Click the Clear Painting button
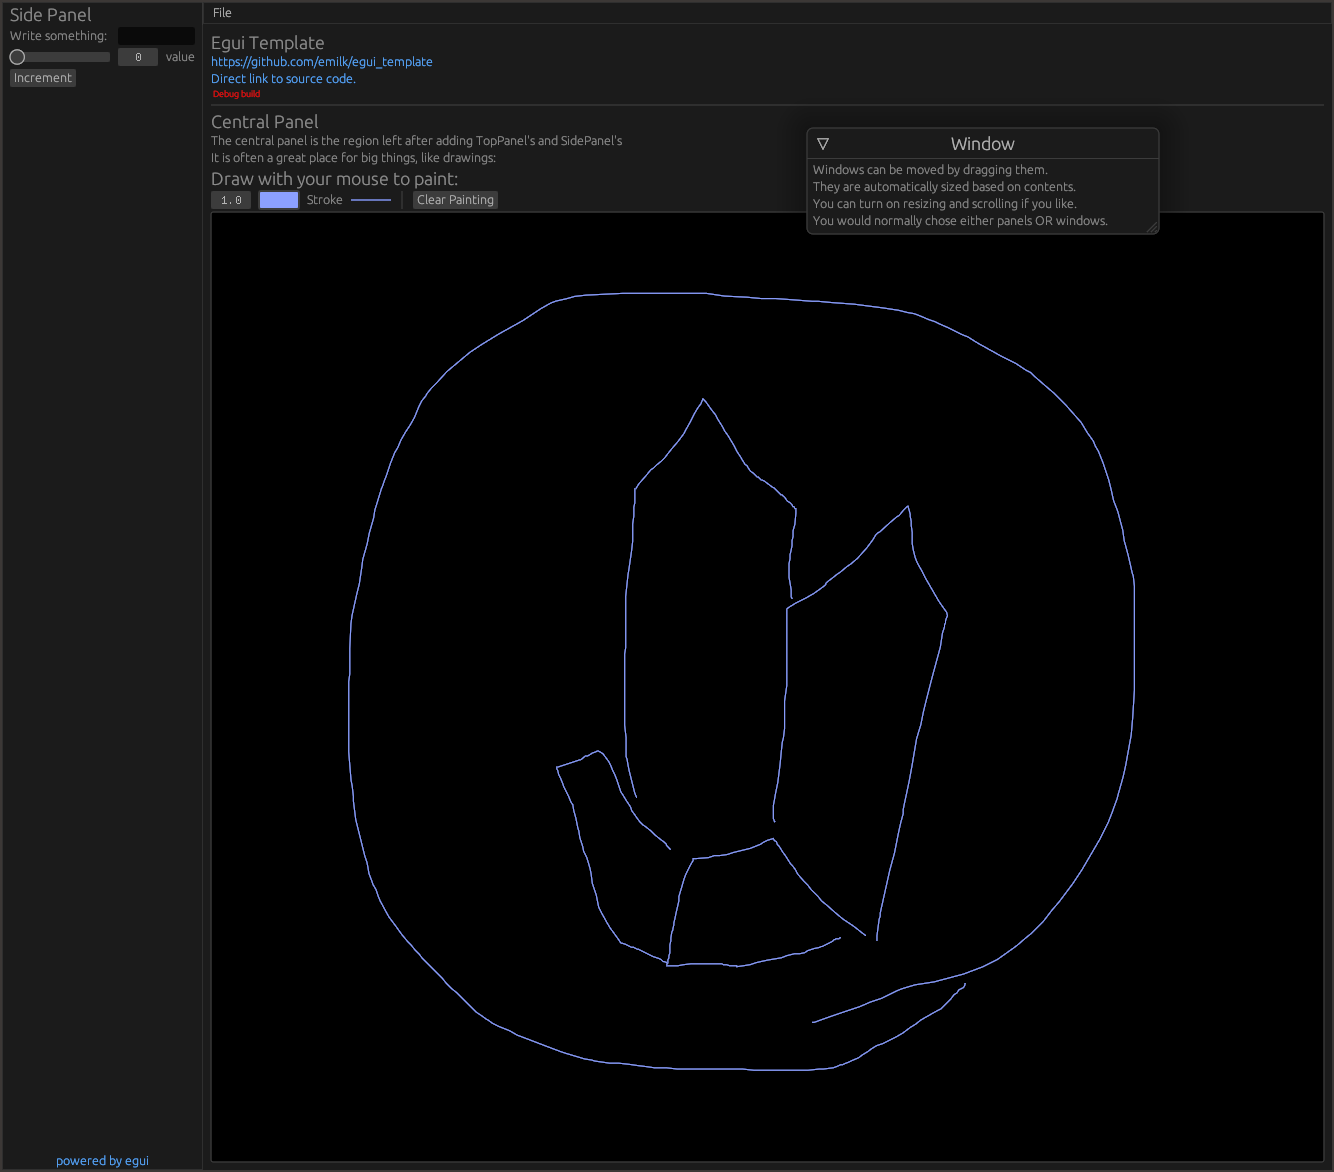This screenshot has height=1172, width=1334. click(455, 200)
